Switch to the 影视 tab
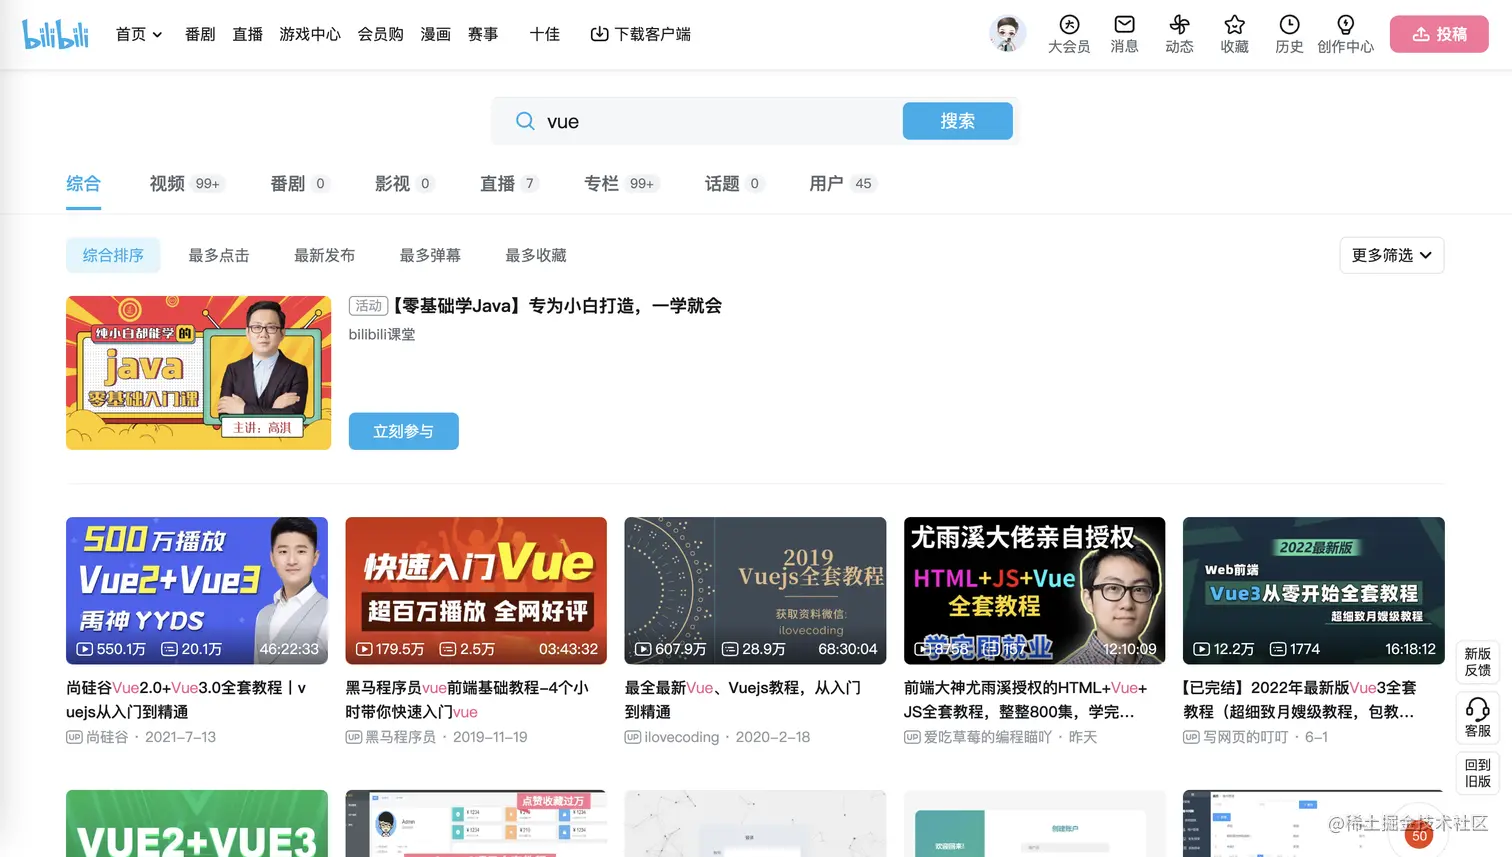 coord(404,183)
